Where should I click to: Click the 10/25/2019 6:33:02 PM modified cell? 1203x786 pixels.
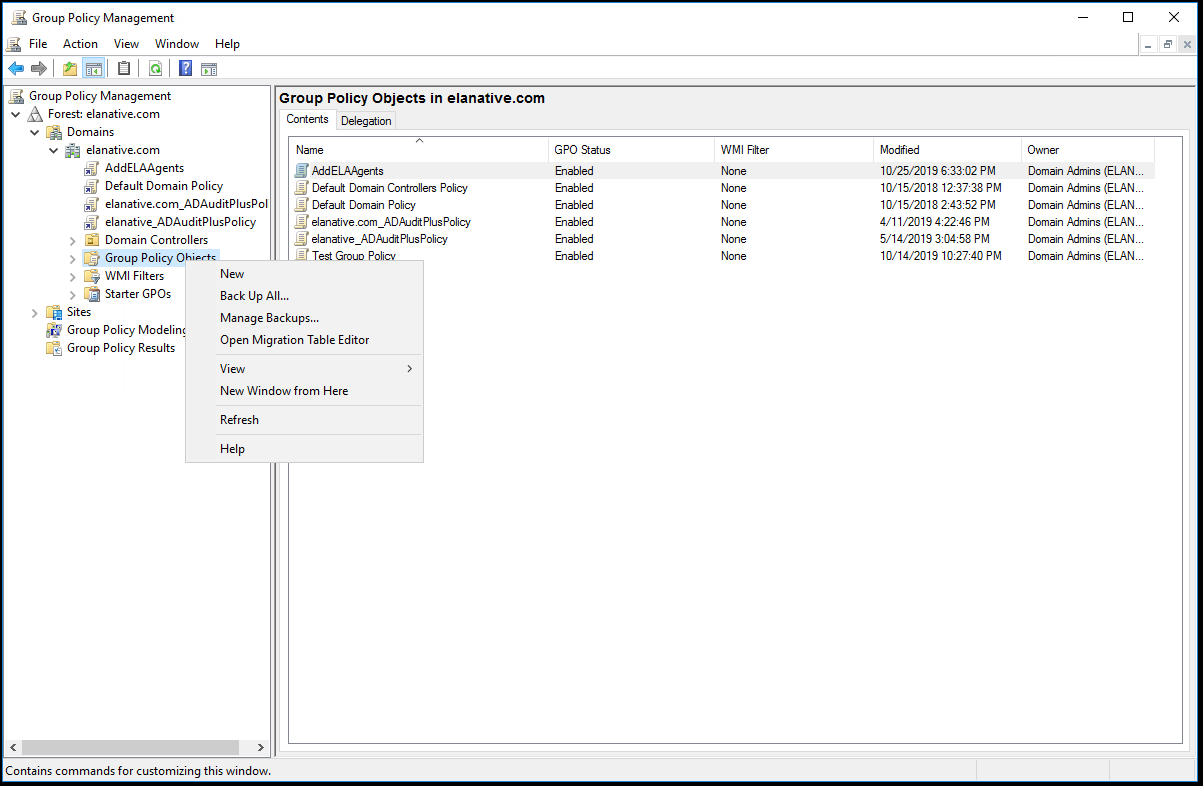pyautogui.click(x=938, y=171)
